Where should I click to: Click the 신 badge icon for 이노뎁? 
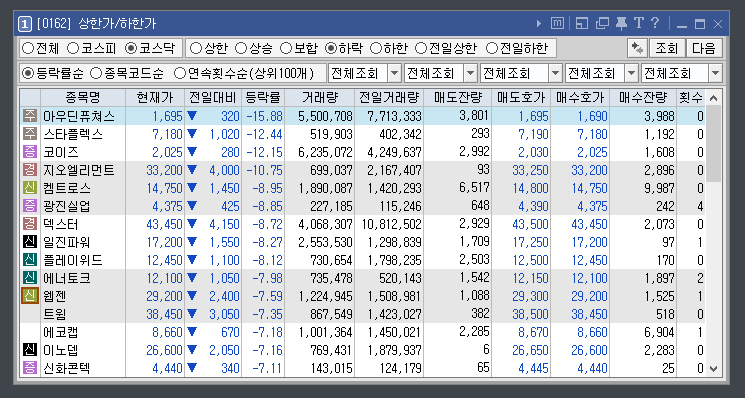click(29, 350)
